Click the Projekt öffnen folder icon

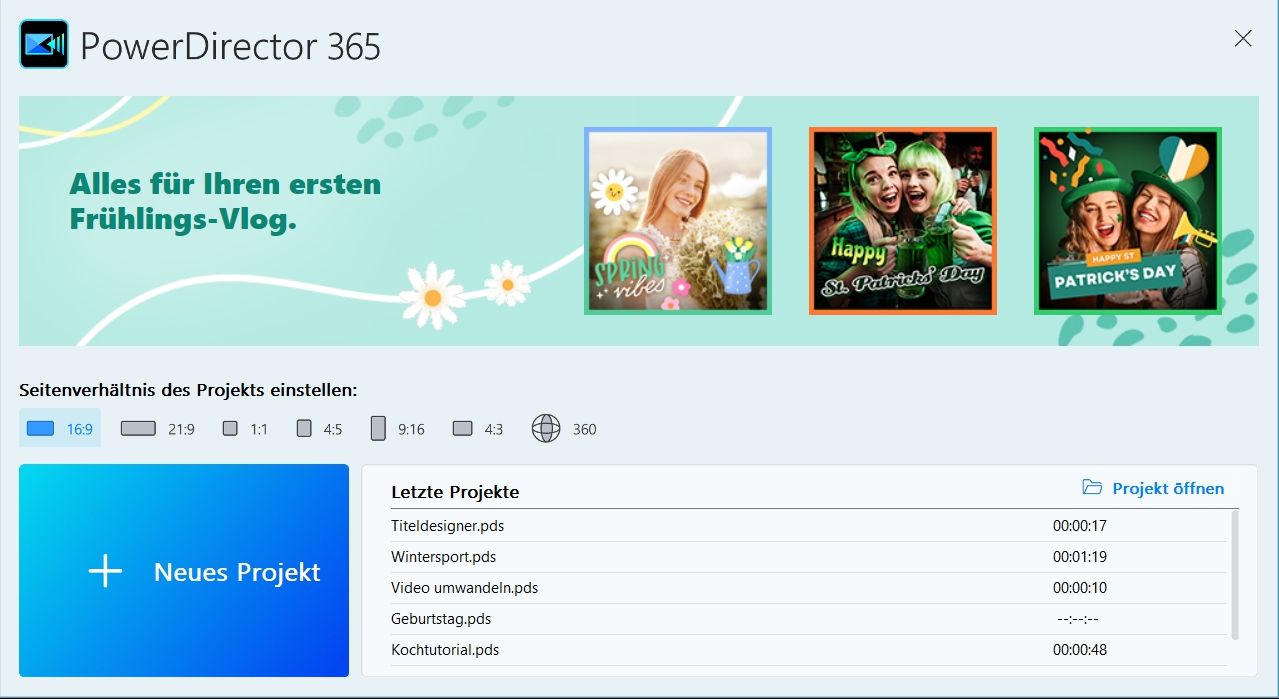(x=1092, y=488)
